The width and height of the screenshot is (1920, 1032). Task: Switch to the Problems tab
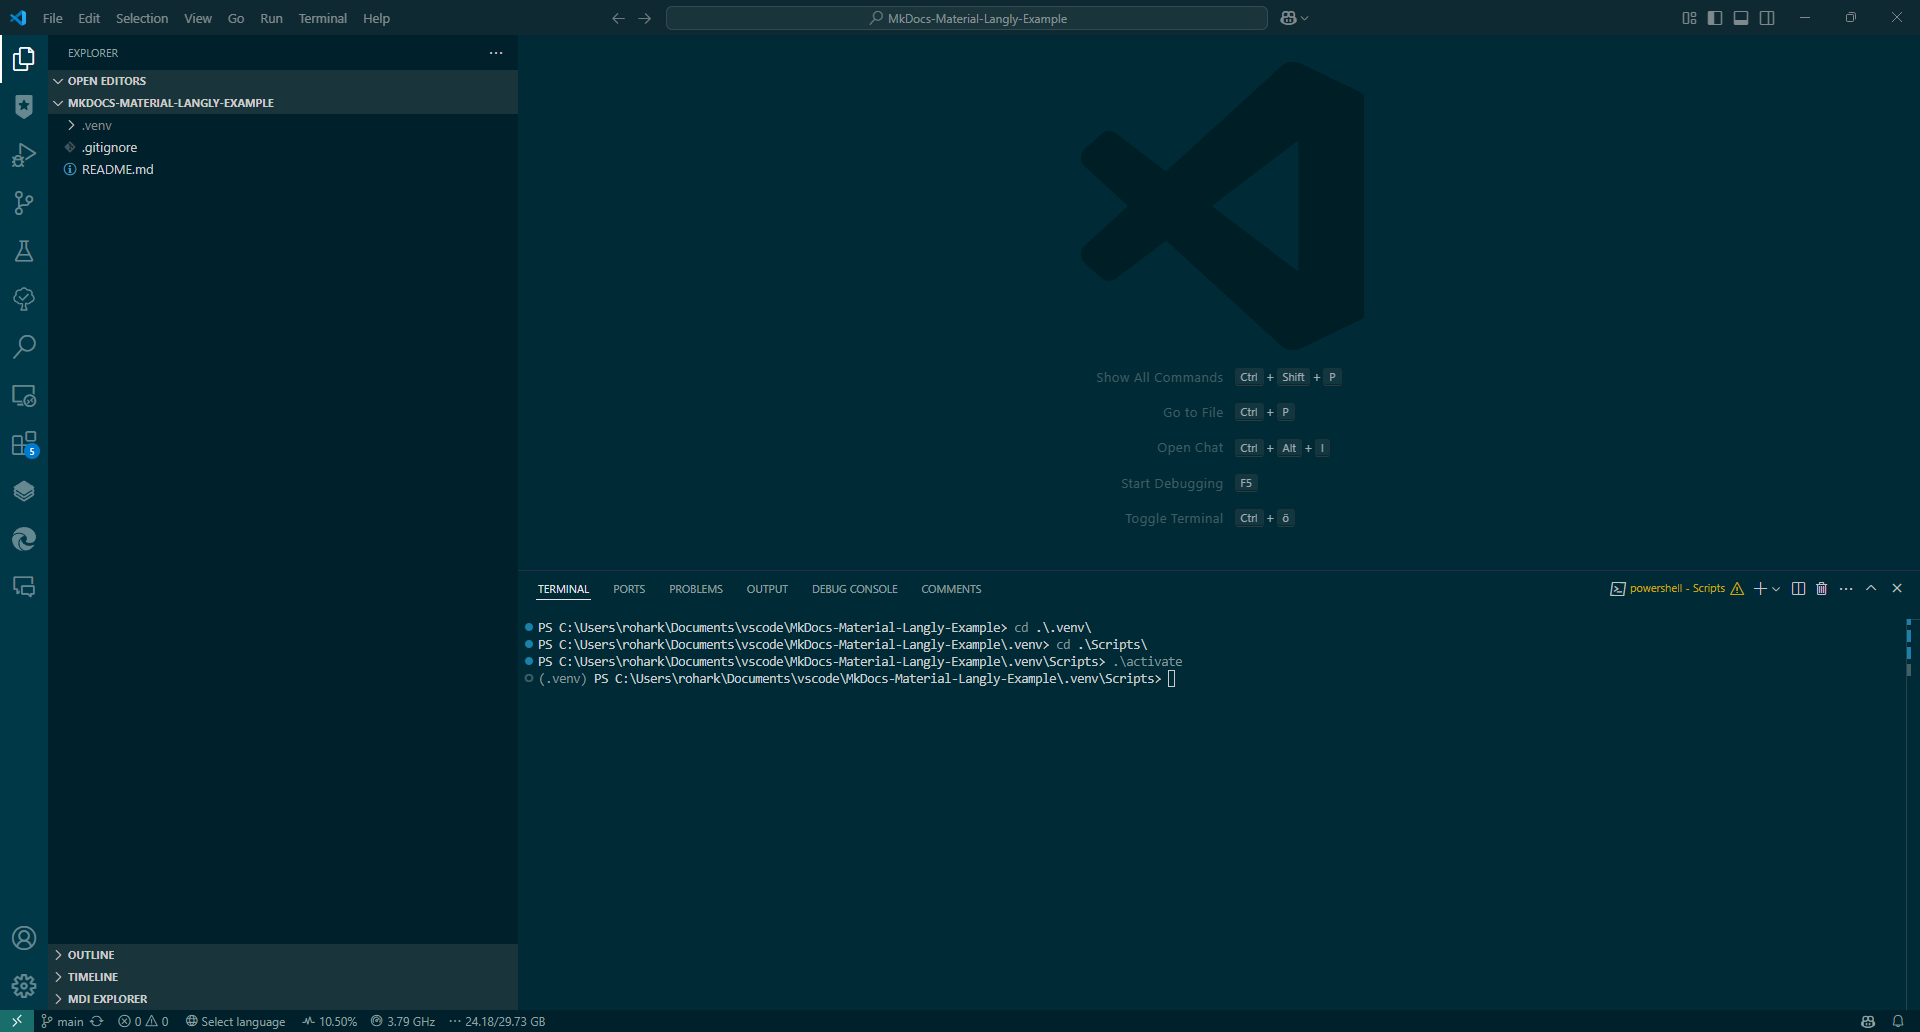696,589
